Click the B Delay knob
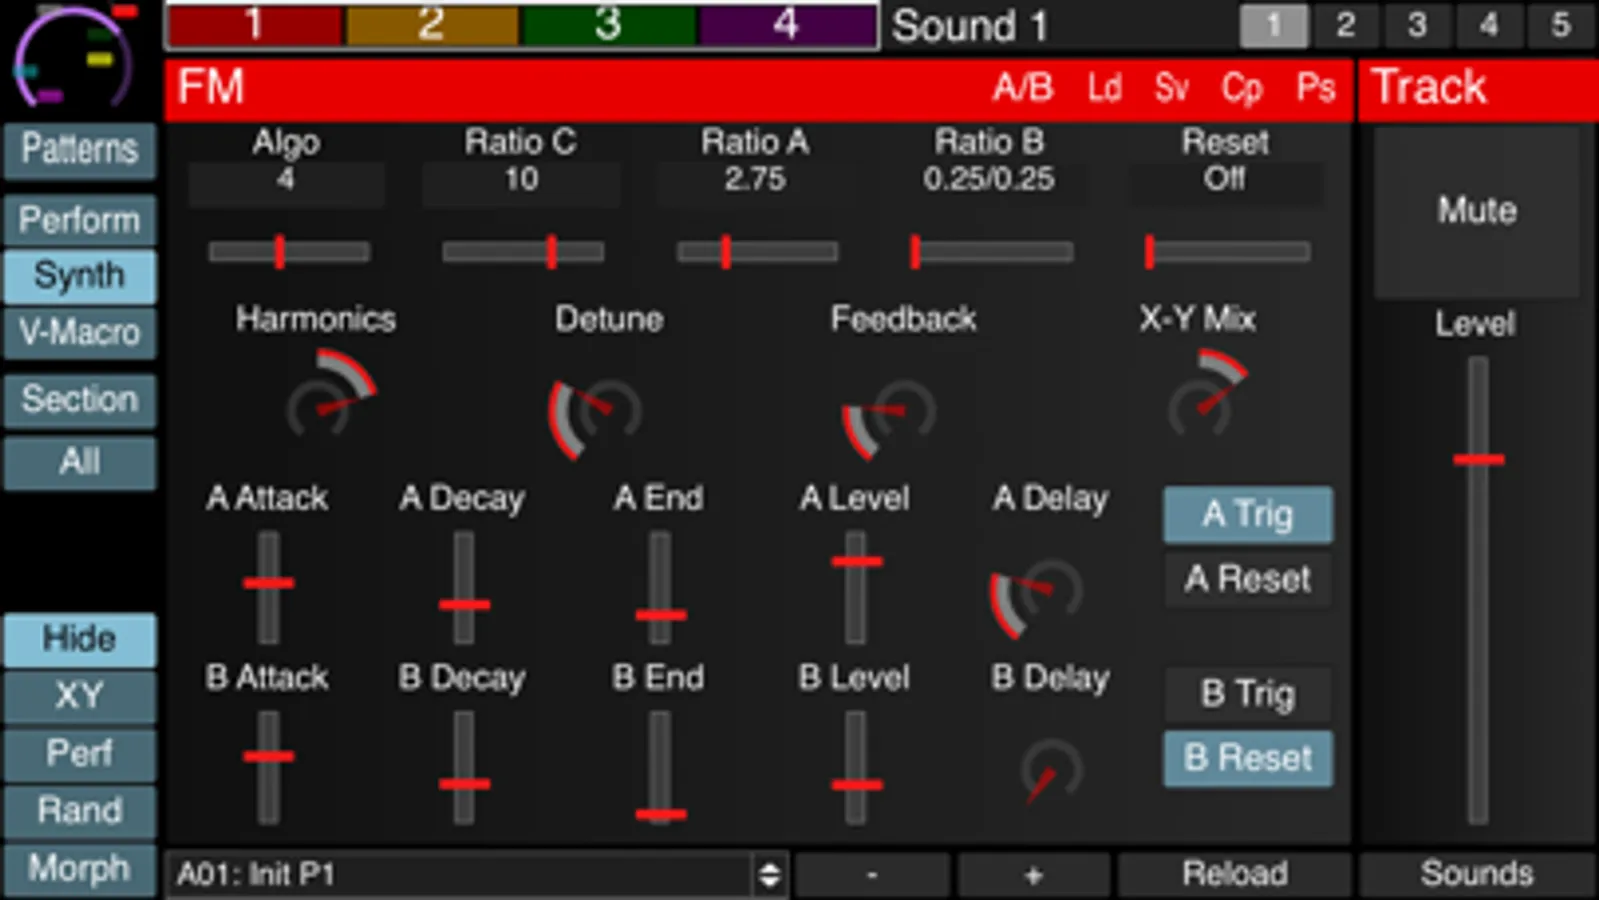 pyautogui.click(x=1049, y=771)
